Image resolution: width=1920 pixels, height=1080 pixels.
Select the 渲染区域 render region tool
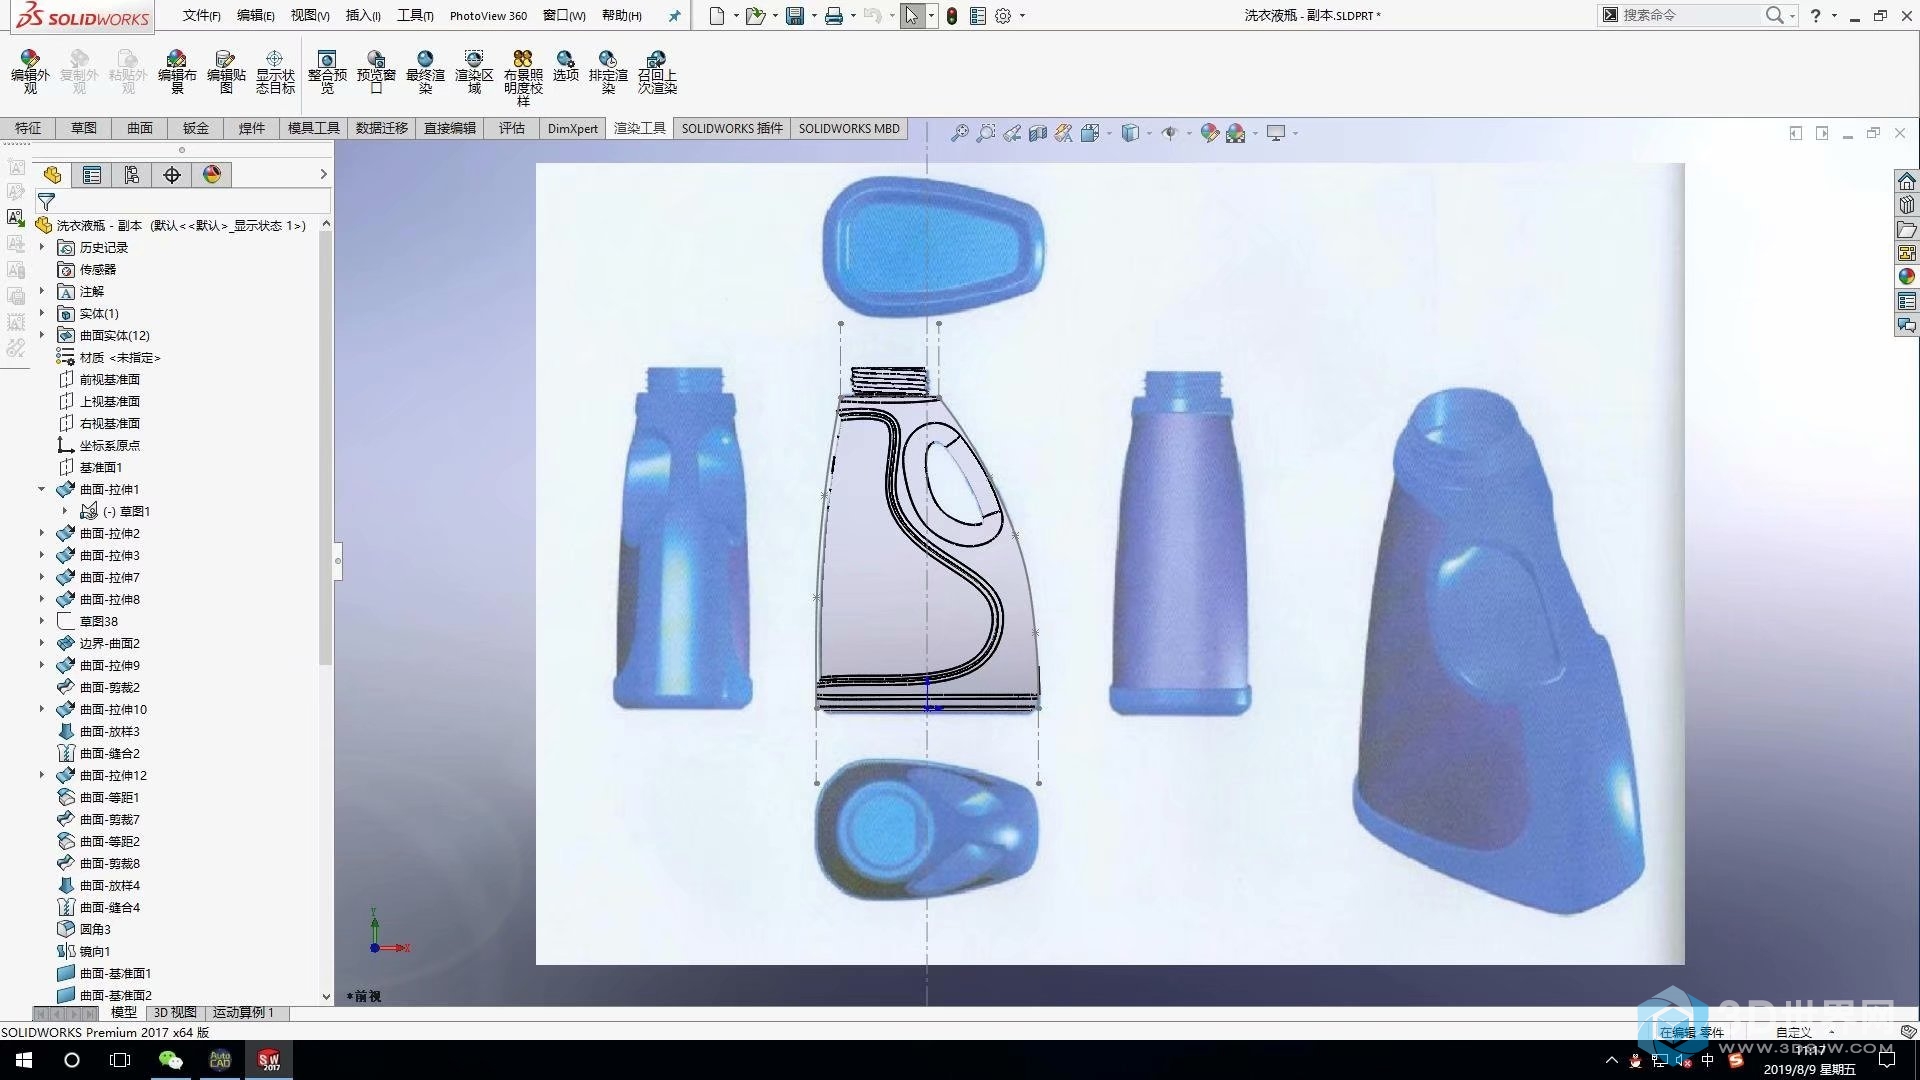point(474,72)
